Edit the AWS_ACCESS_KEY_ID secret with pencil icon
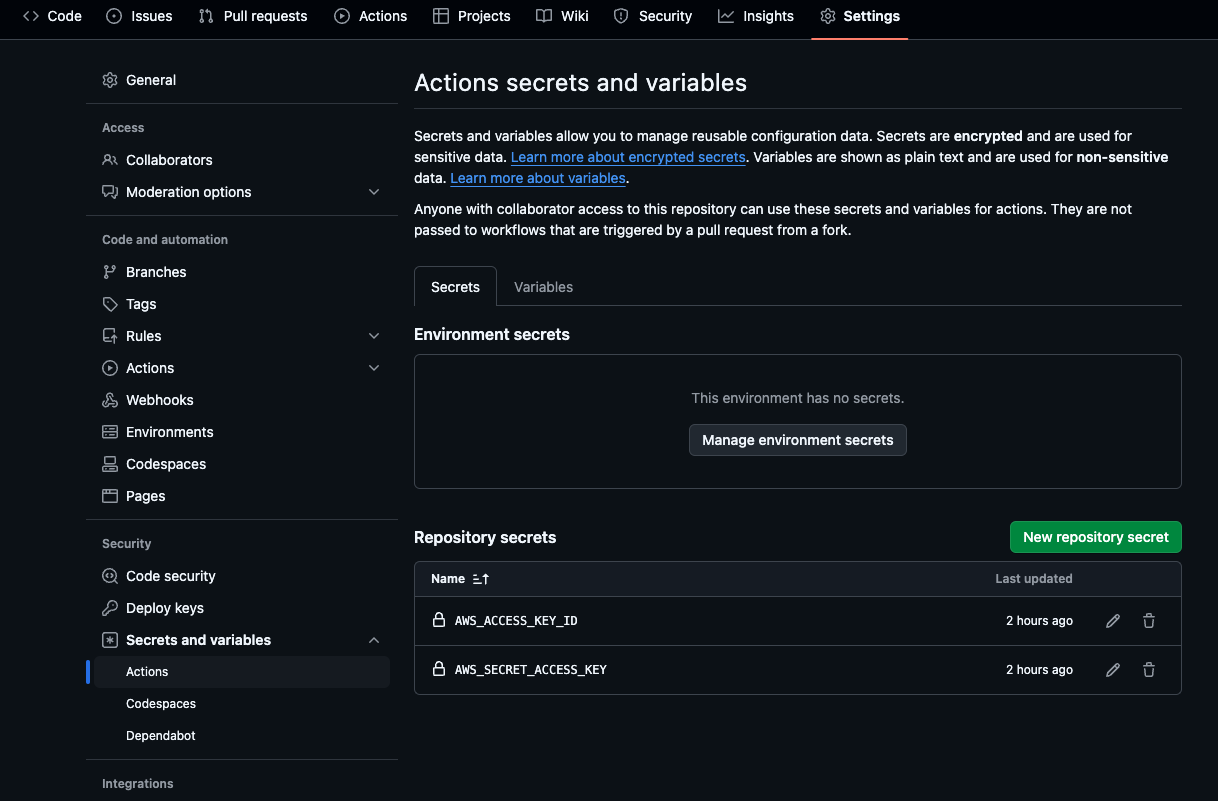This screenshot has height=801, width=1218. 1113,621
